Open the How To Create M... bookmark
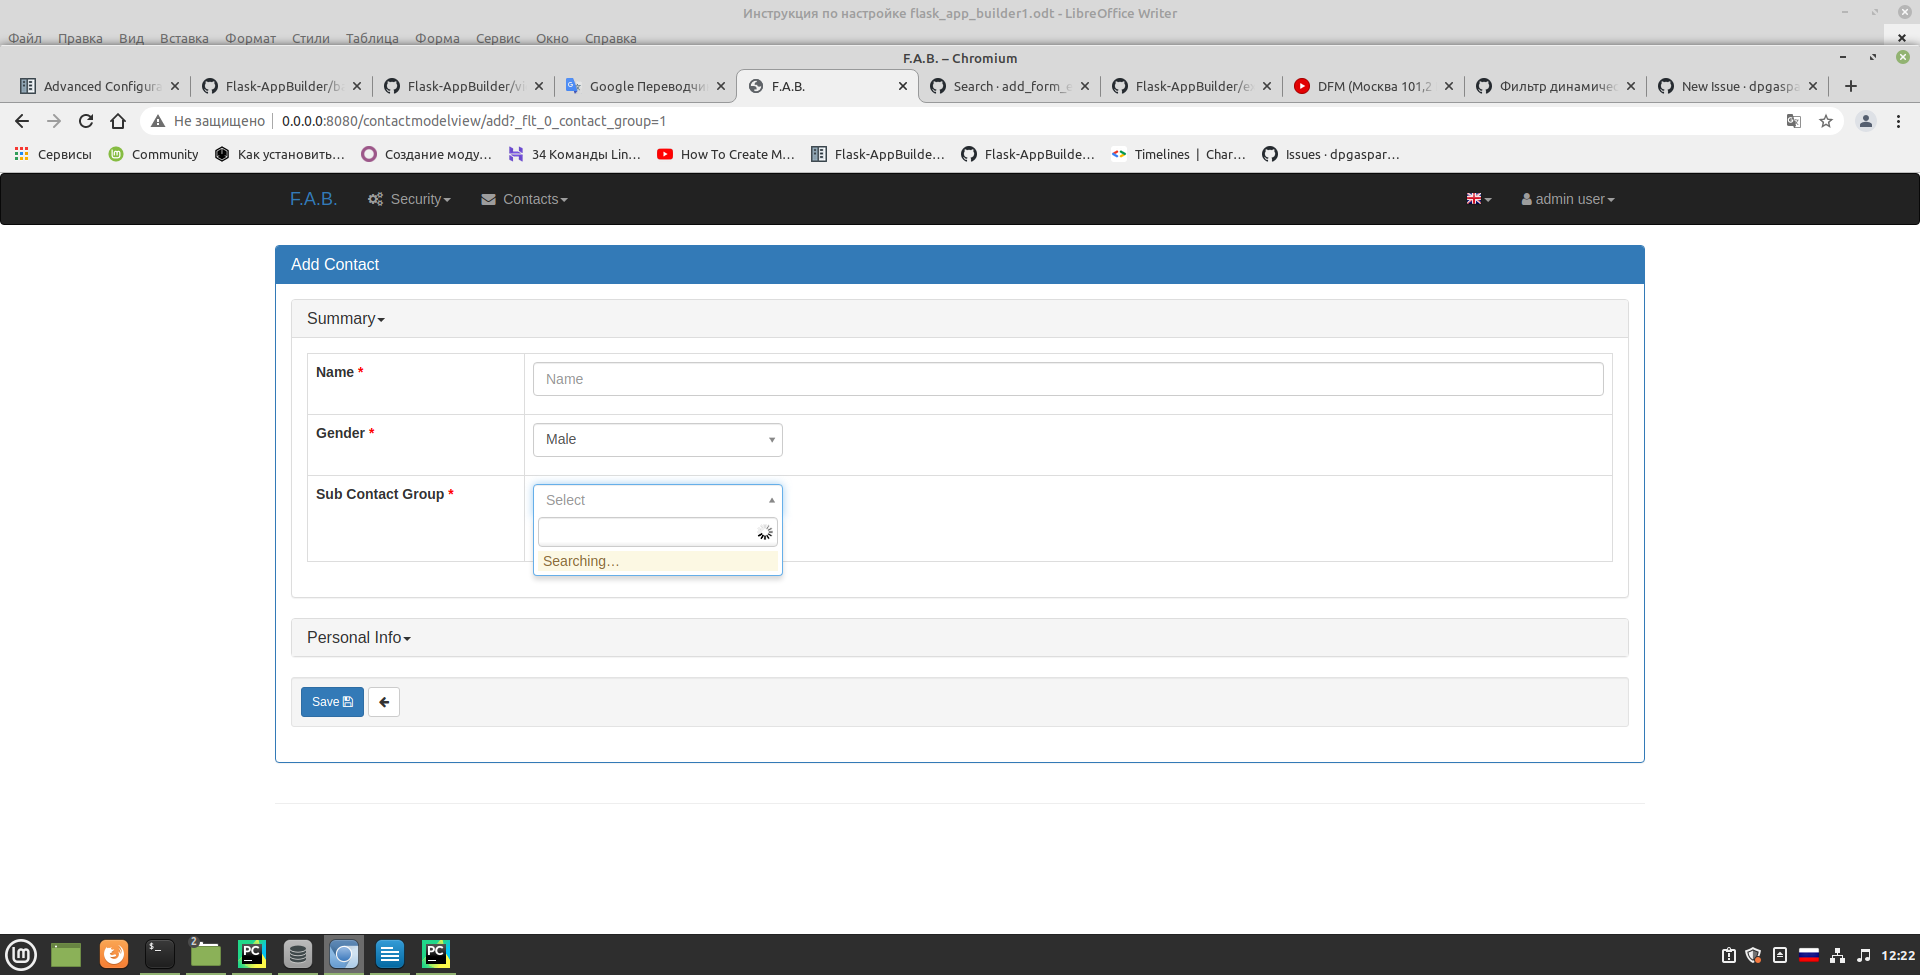 click(726, 154)
